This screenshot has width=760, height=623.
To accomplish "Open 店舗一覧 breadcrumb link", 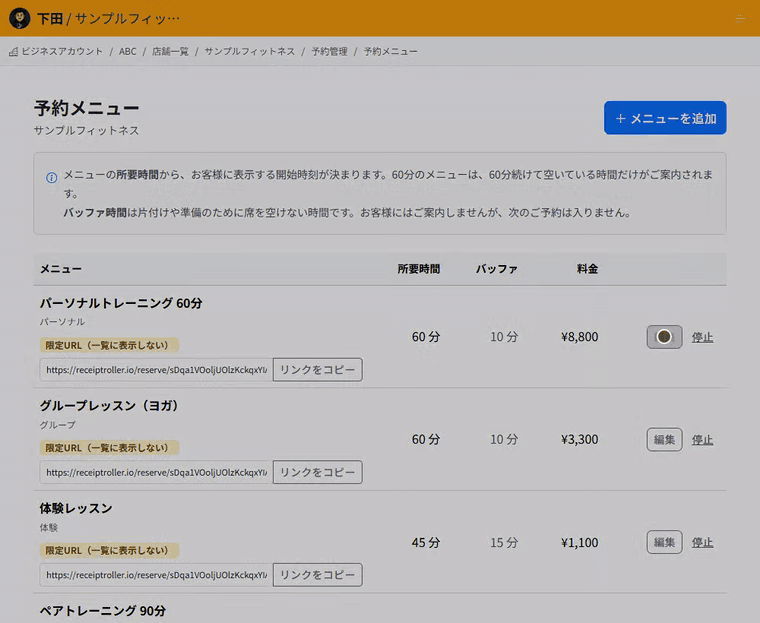I will tap(170, 51).
